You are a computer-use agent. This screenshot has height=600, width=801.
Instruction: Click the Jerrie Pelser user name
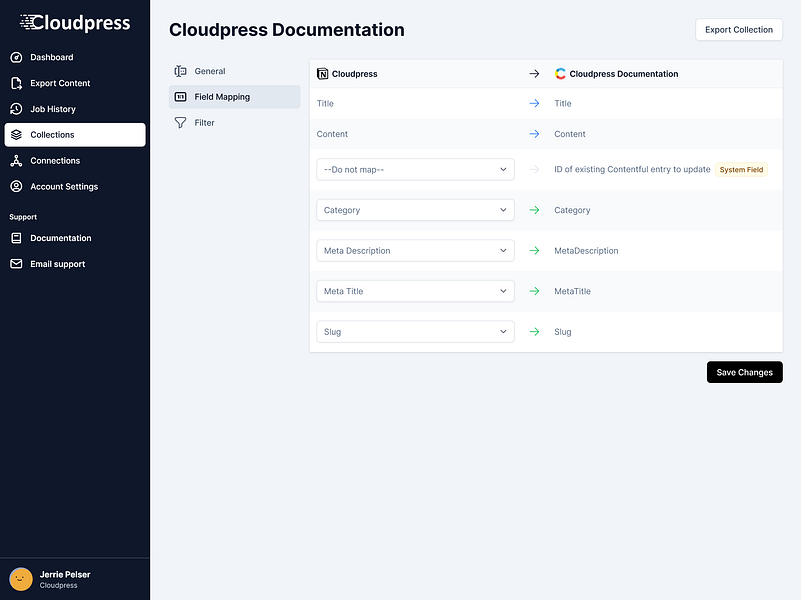(x=65, y=574)
